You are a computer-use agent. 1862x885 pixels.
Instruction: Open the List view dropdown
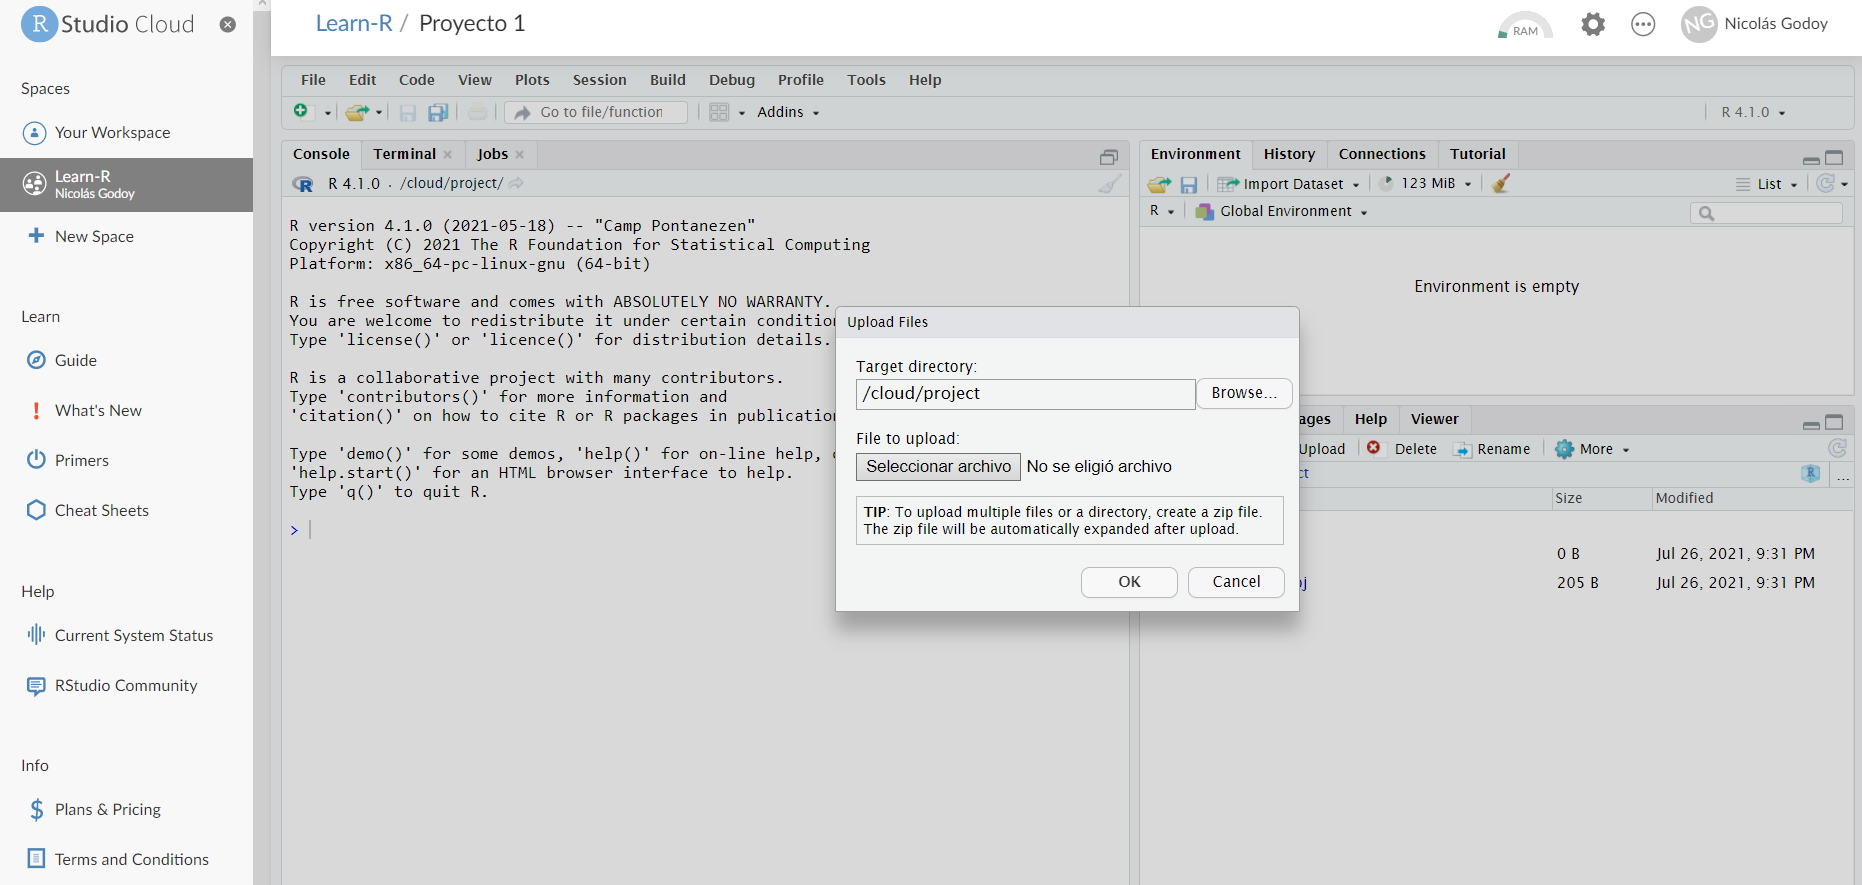tap(1768, 184)
